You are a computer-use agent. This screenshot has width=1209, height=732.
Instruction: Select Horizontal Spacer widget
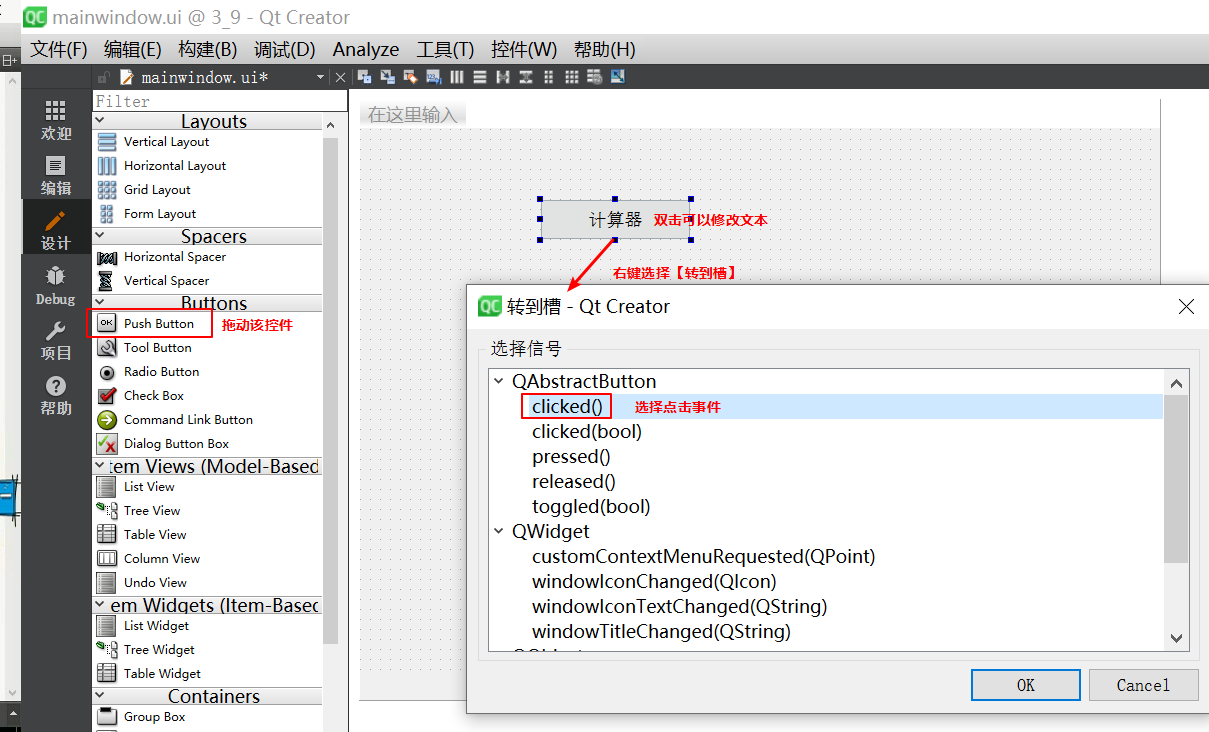174,257
